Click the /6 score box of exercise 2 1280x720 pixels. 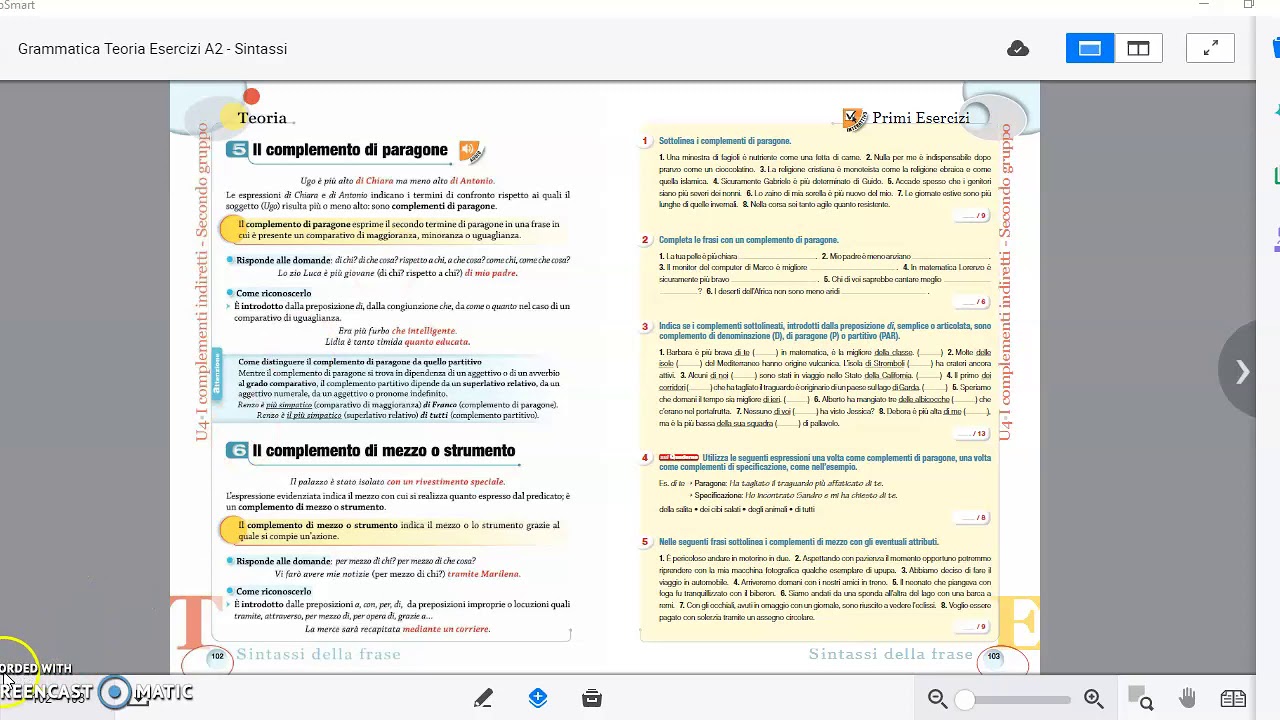coord(971,301)
